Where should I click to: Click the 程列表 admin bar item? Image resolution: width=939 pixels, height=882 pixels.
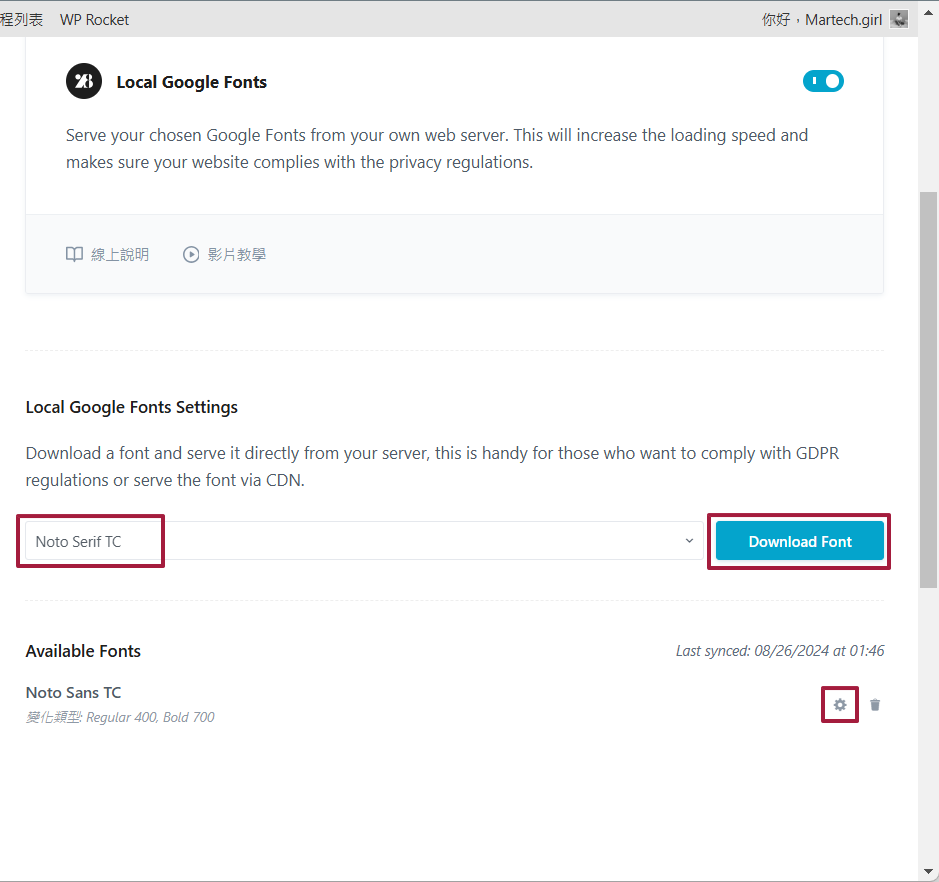21,19
